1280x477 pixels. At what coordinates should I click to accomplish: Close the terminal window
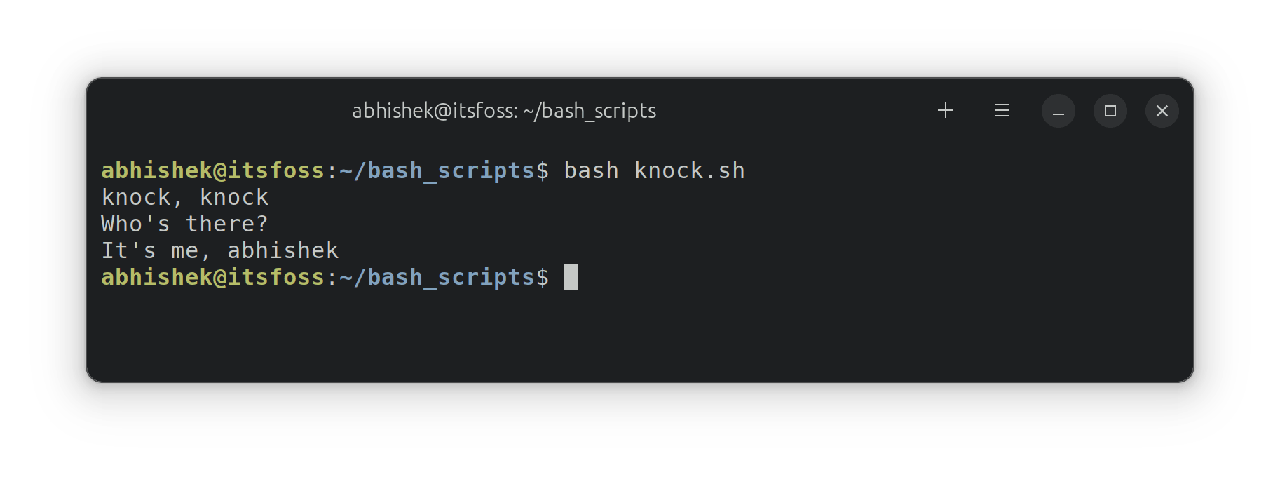coord(1162,111)
